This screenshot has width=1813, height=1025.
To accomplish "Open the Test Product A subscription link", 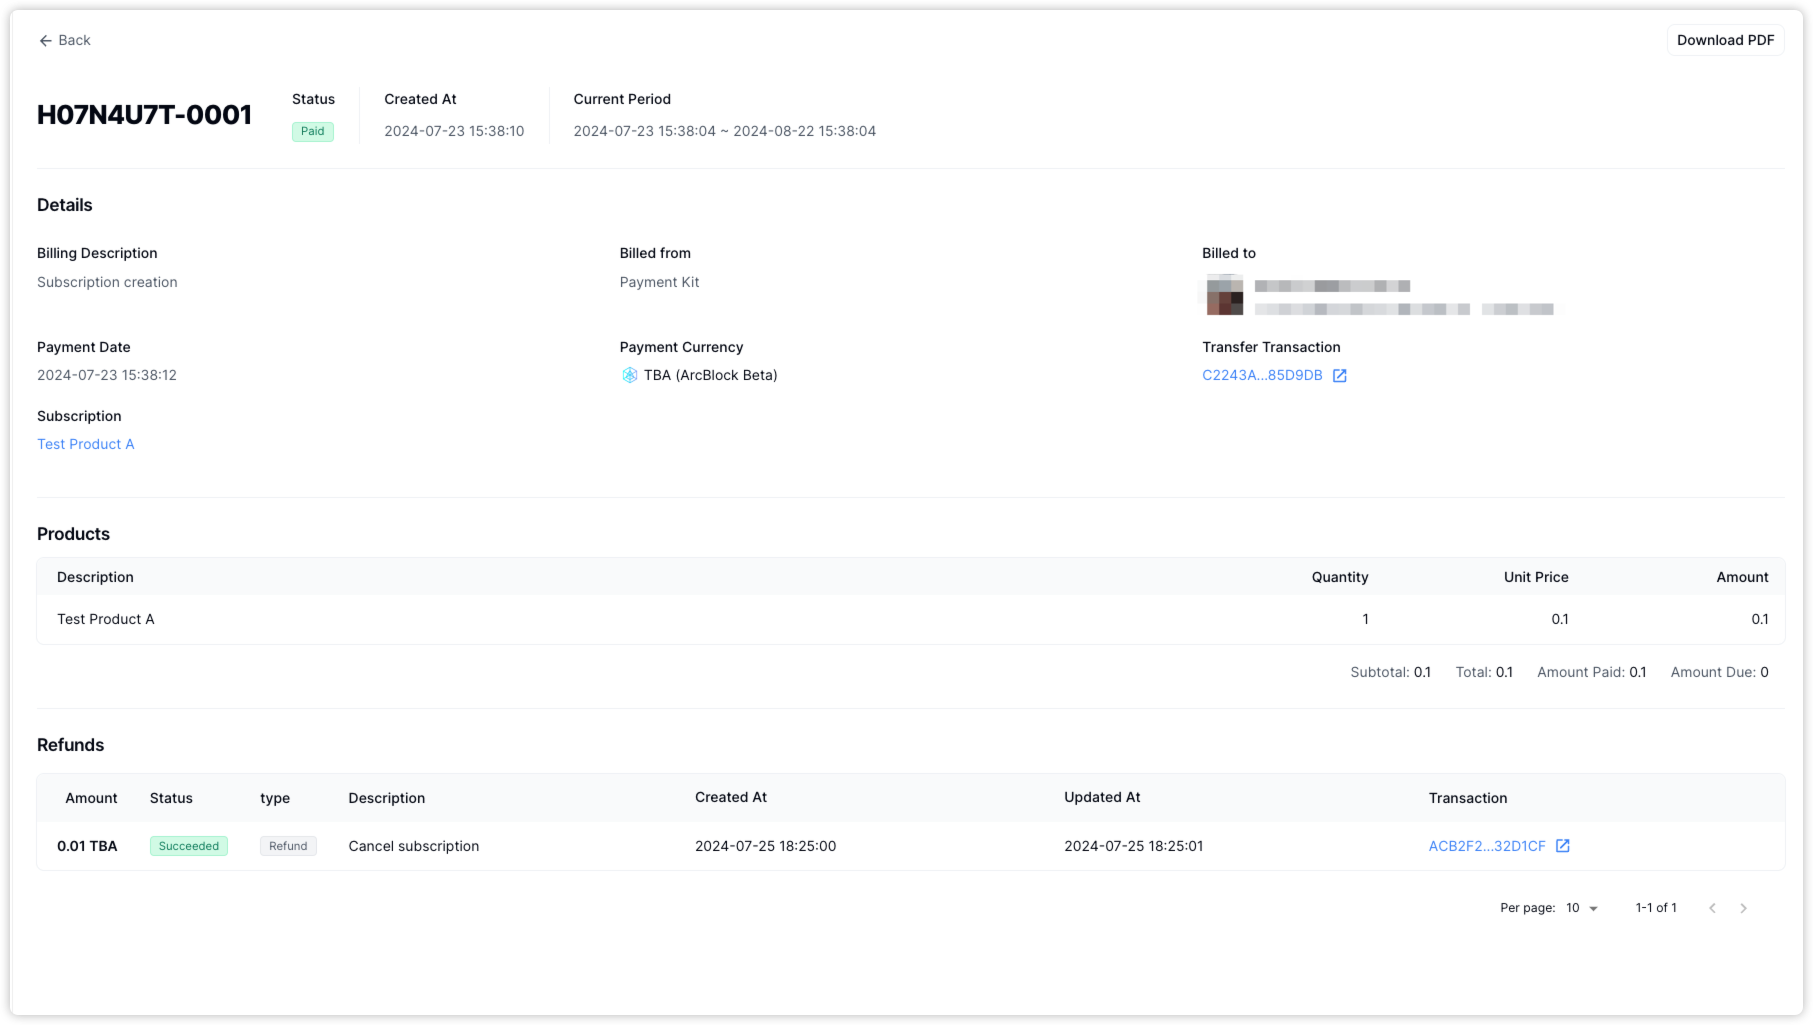I will (x=85, y=444).
